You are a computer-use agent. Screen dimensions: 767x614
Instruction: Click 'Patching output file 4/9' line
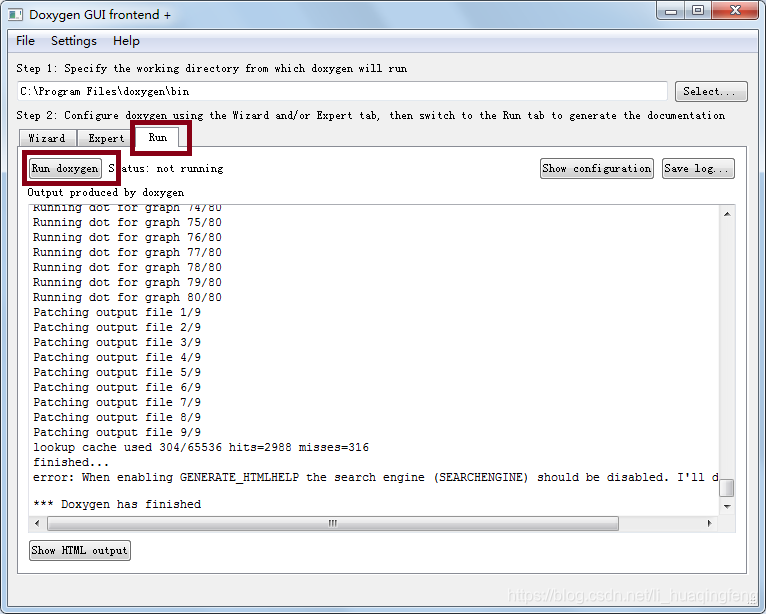(117, 358)
